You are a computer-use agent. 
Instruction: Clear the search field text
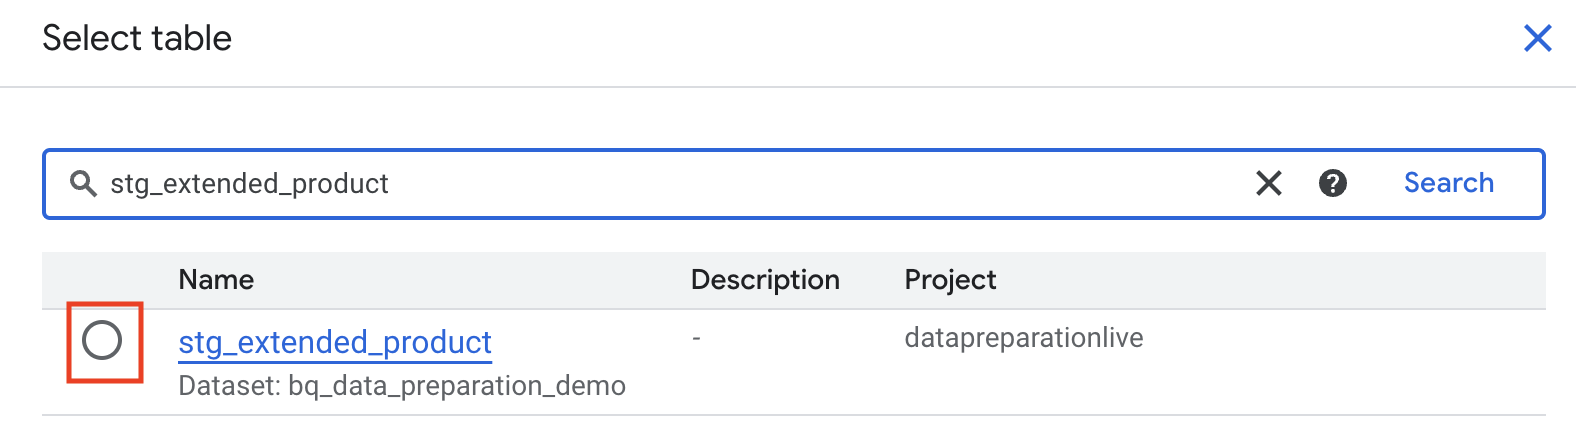[x=1268, y=183]
